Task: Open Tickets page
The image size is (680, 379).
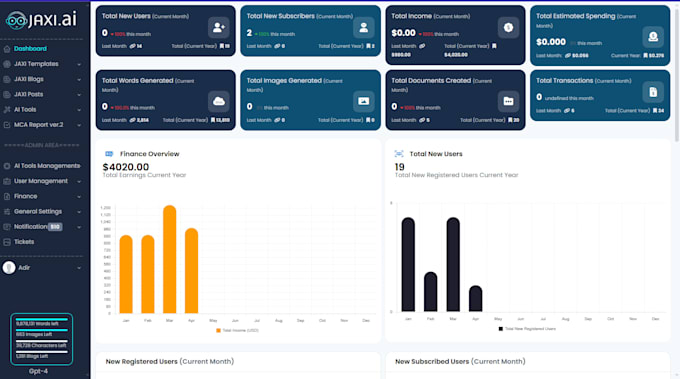Action: 24,242
